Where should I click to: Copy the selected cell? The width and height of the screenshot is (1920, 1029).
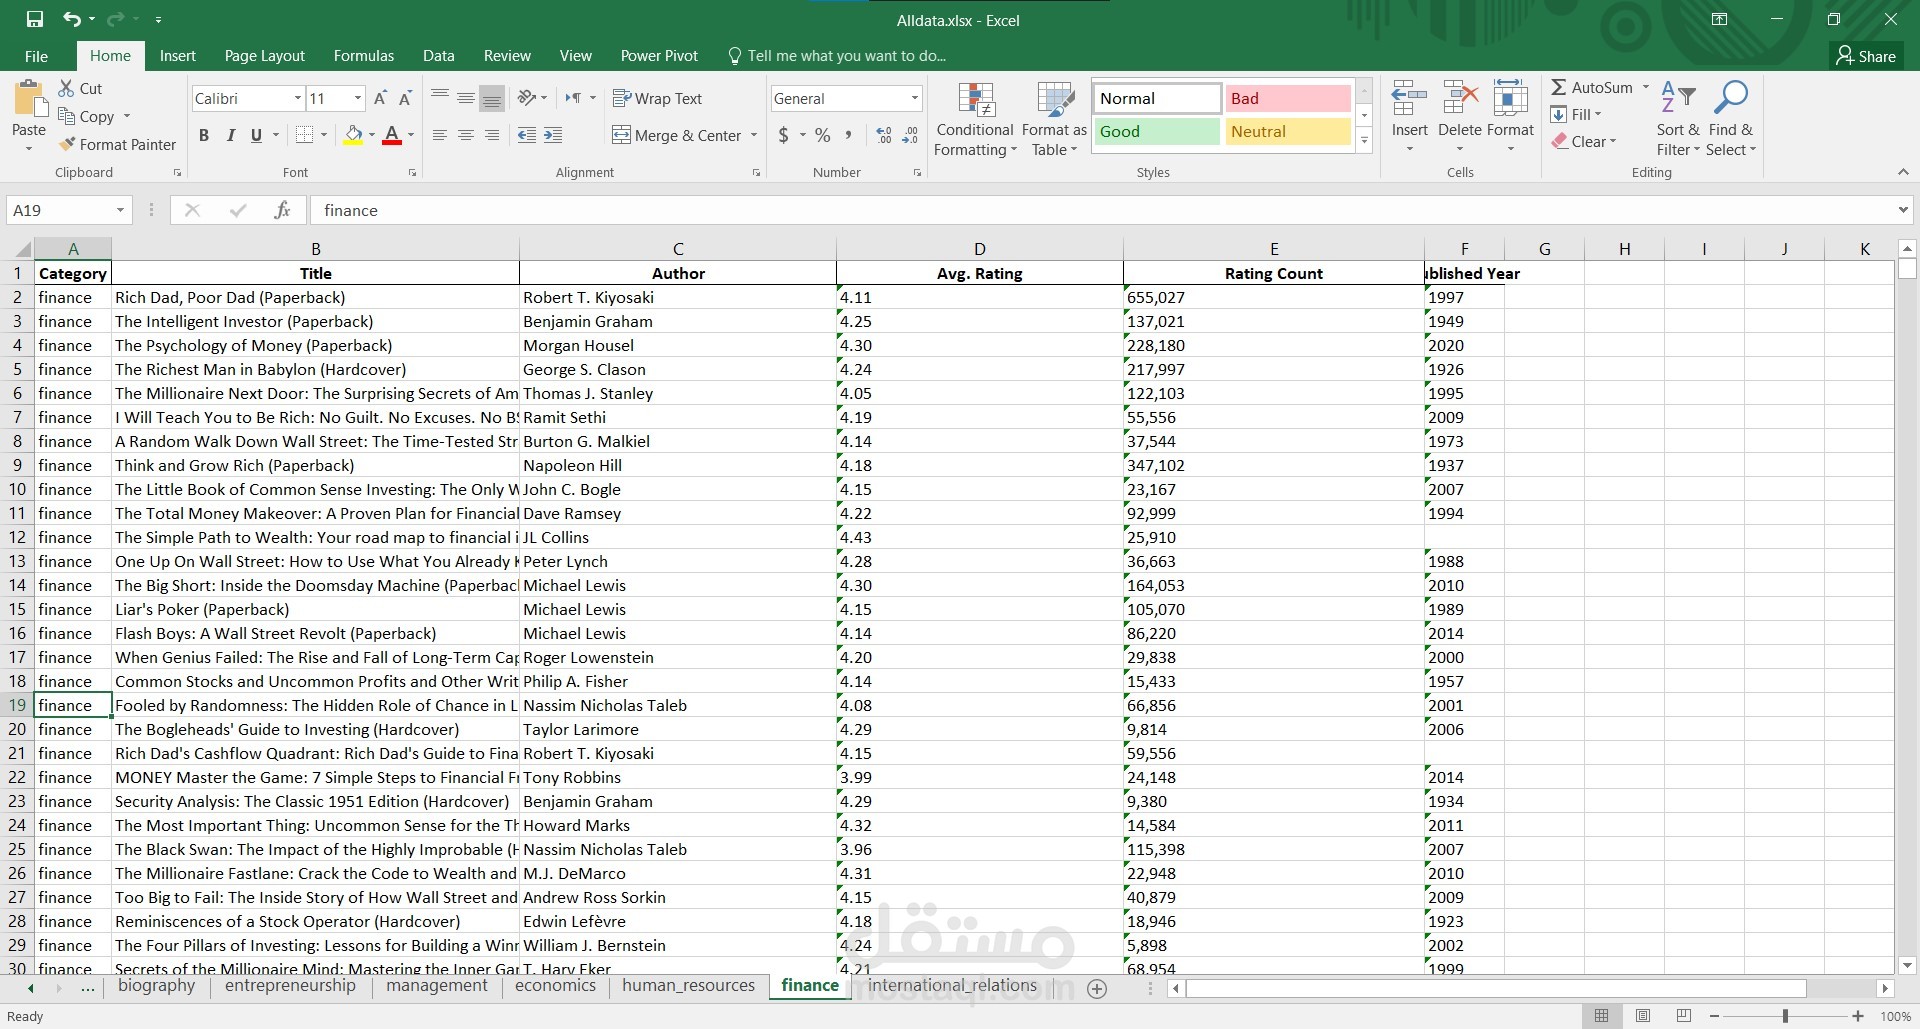[x=87, y=116]
